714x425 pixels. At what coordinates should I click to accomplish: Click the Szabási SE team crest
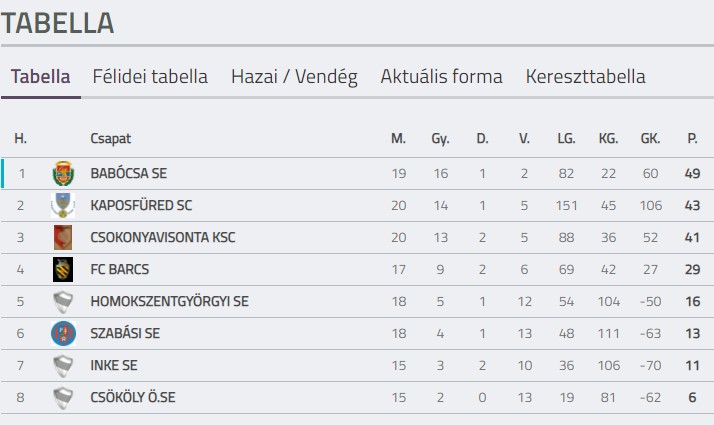(x=63, y=334)
